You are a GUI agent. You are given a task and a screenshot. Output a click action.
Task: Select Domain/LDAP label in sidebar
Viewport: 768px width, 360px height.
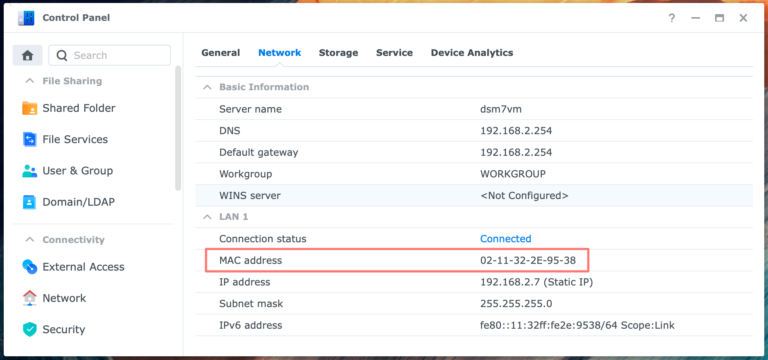tap(78, 202)
